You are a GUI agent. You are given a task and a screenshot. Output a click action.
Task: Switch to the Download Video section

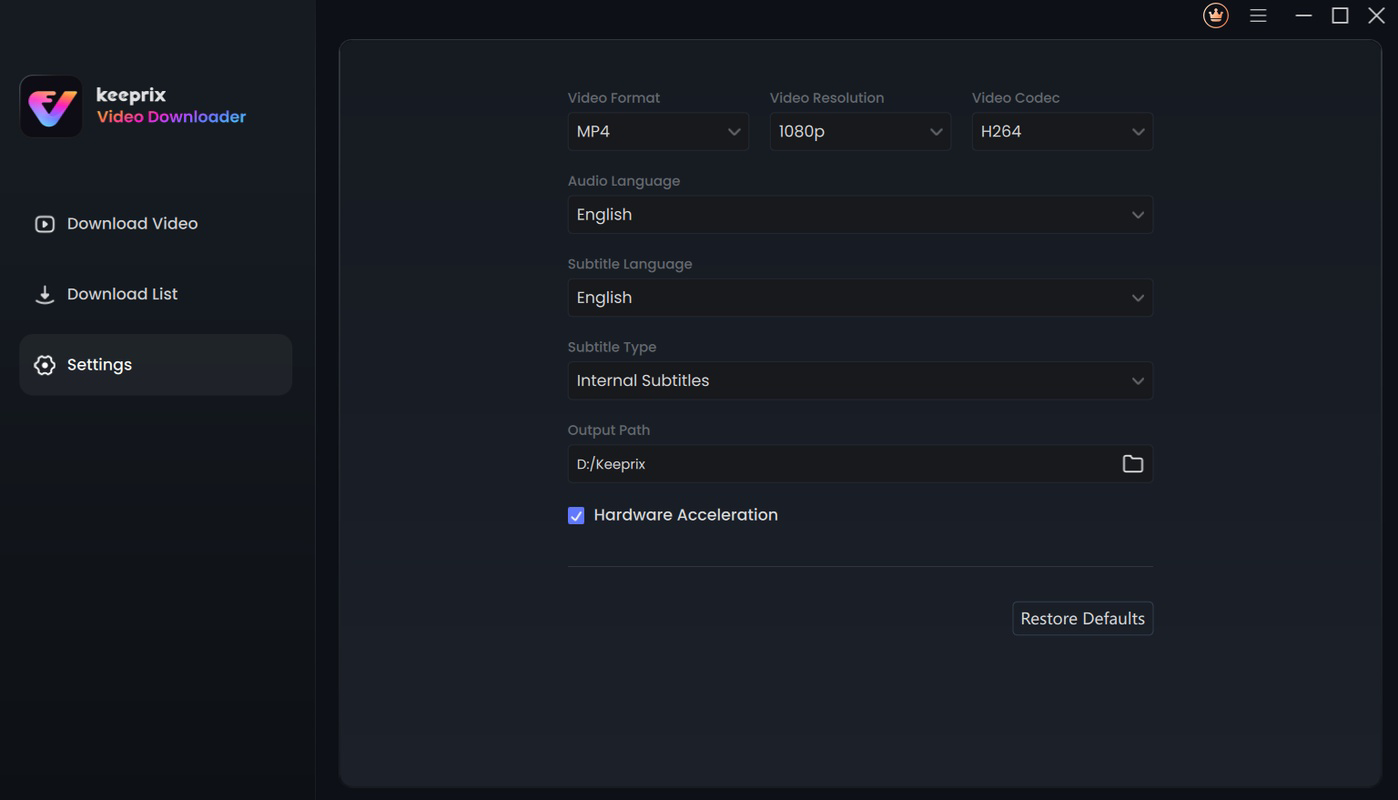pos(132,223)
